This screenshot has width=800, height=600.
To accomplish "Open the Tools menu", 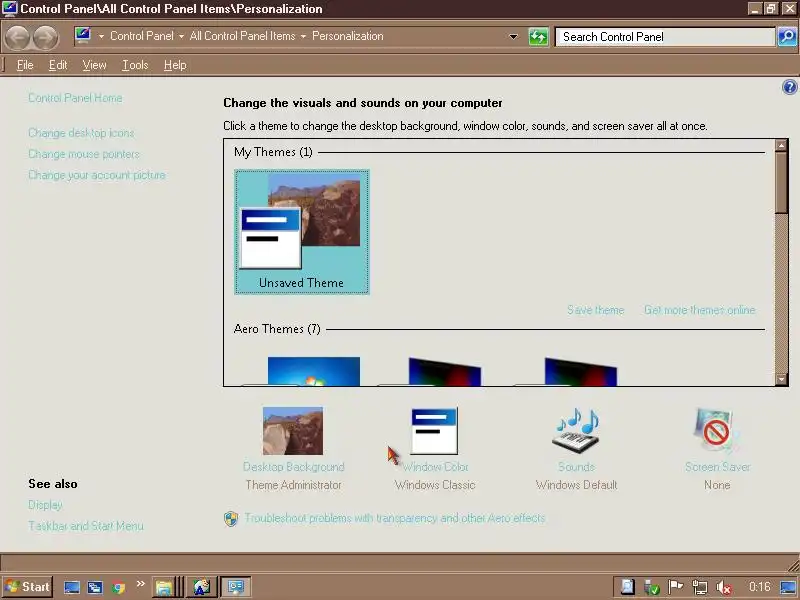I will tap(135, 65).
